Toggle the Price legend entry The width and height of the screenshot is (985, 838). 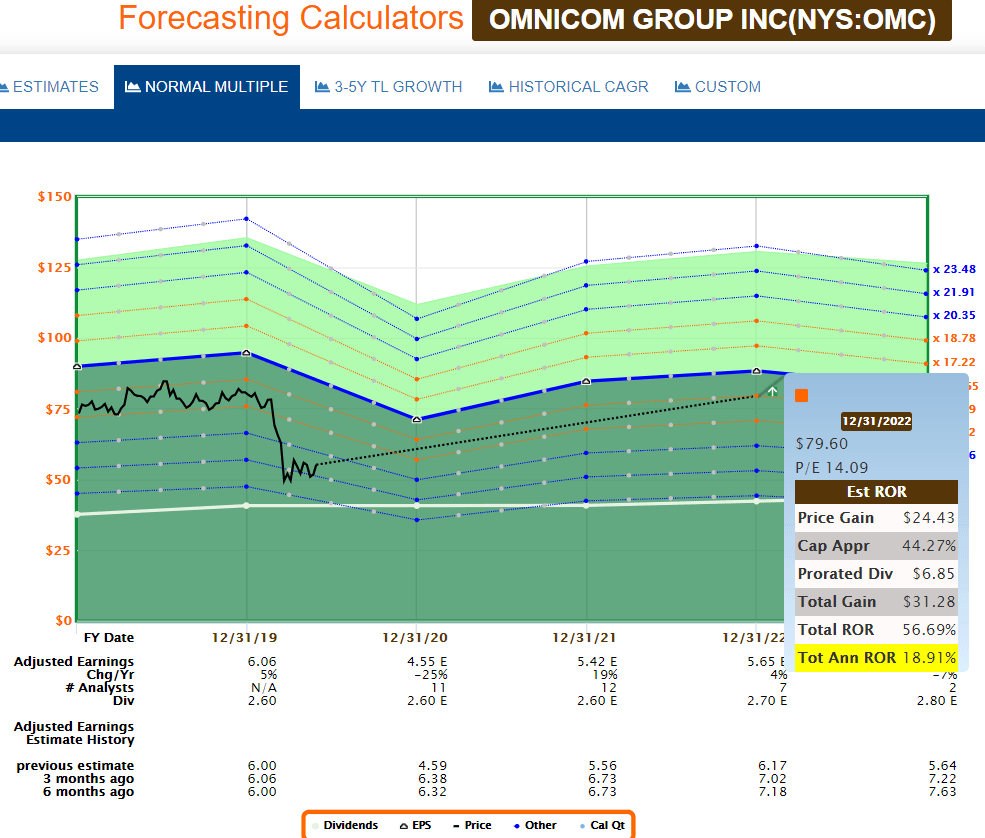tap(472, 825)
